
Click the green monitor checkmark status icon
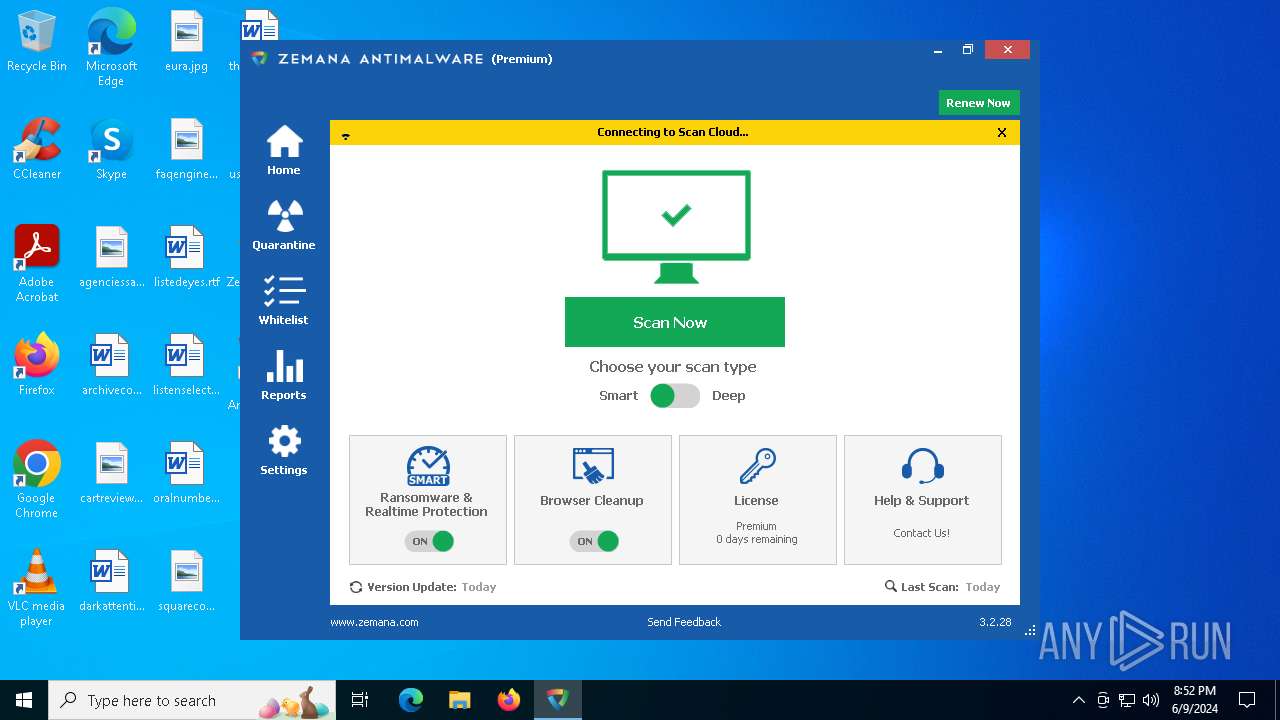click(x=676, y=227)
